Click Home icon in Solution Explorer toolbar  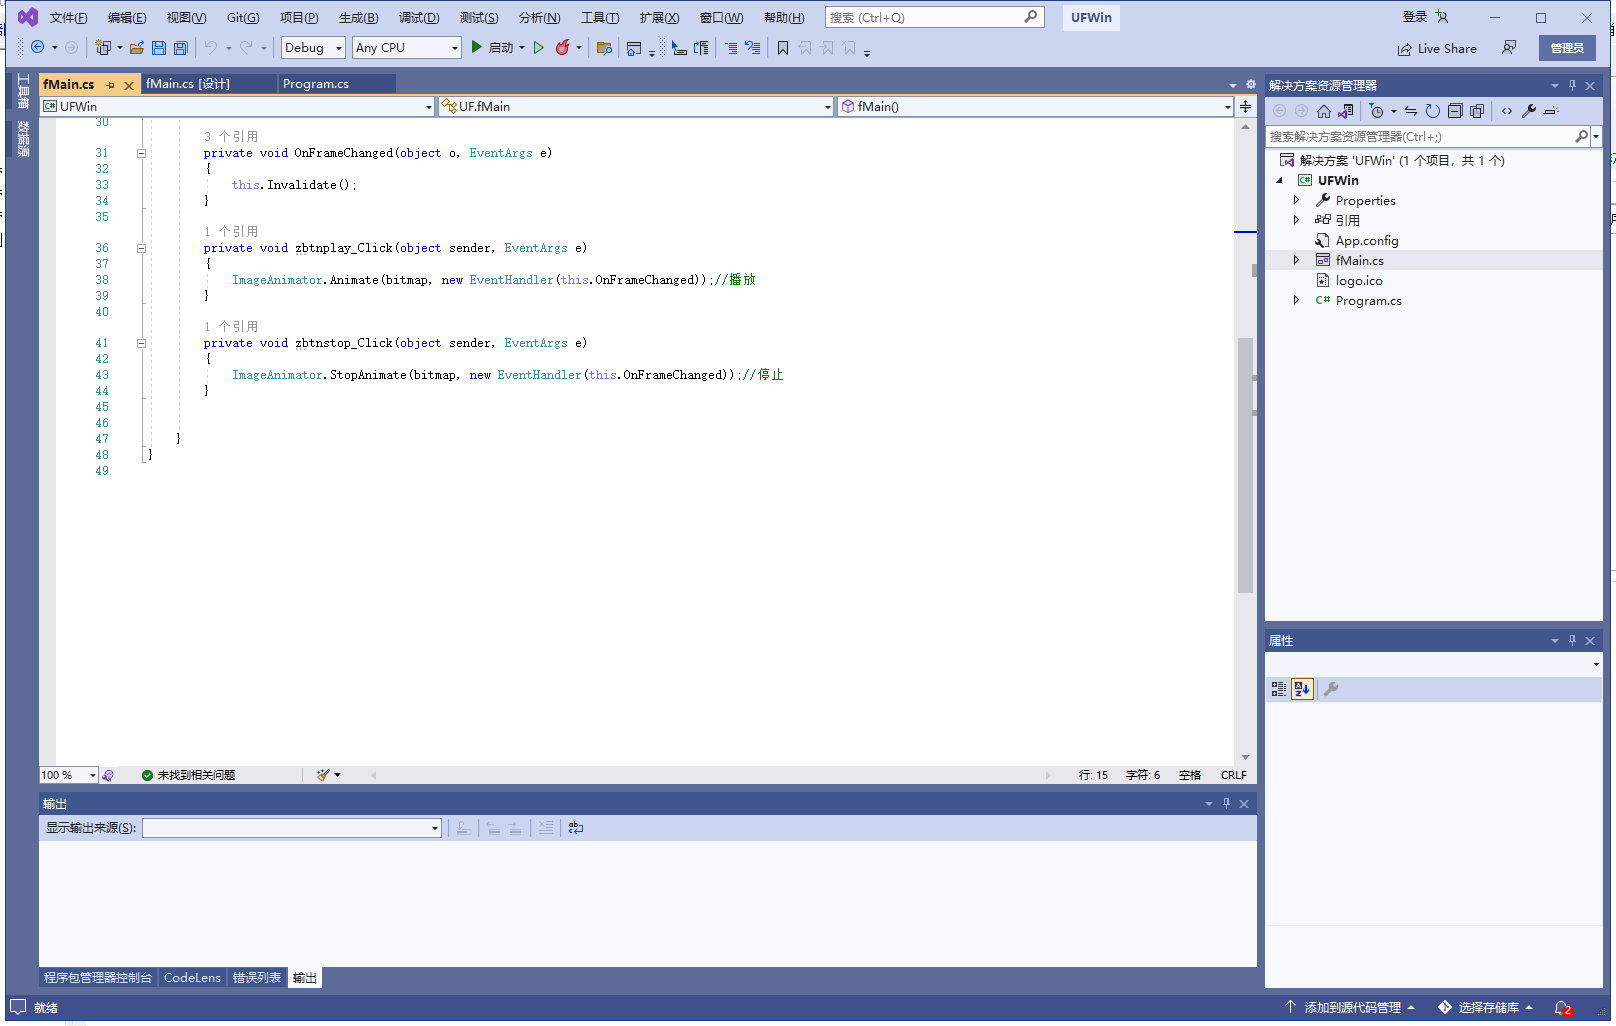tap(1324, 111)
